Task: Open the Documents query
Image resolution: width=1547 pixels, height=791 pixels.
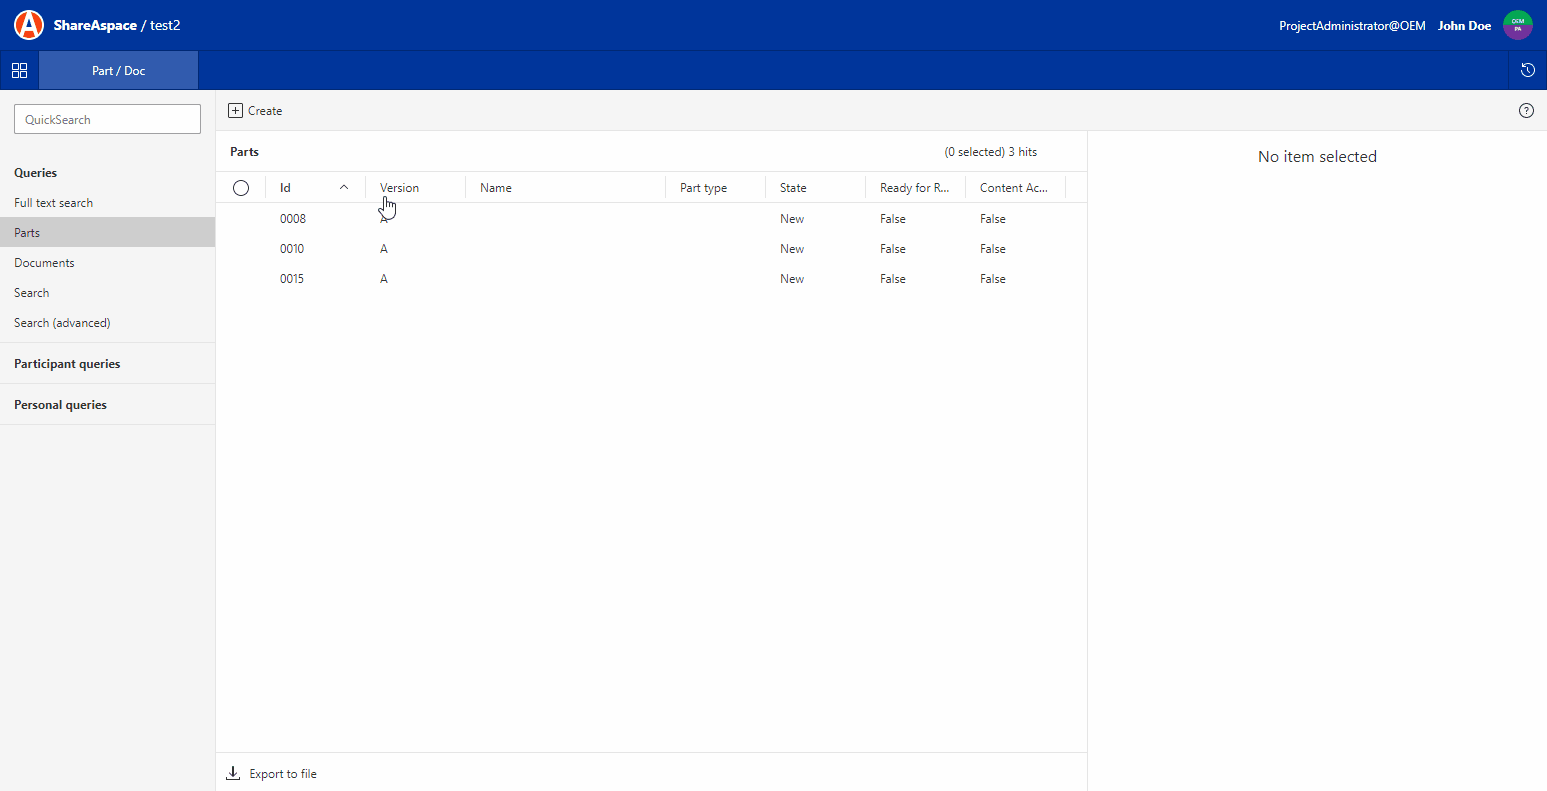Action: [44, 262]
